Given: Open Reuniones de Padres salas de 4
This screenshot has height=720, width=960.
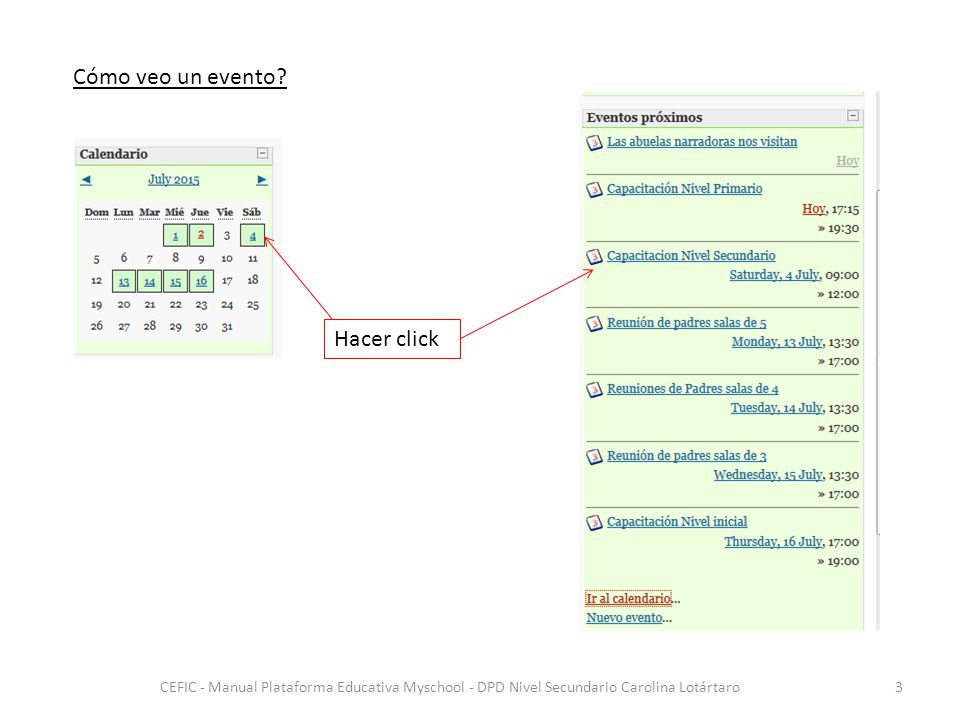Looking at the screenshot, I should tap(692, 388).
